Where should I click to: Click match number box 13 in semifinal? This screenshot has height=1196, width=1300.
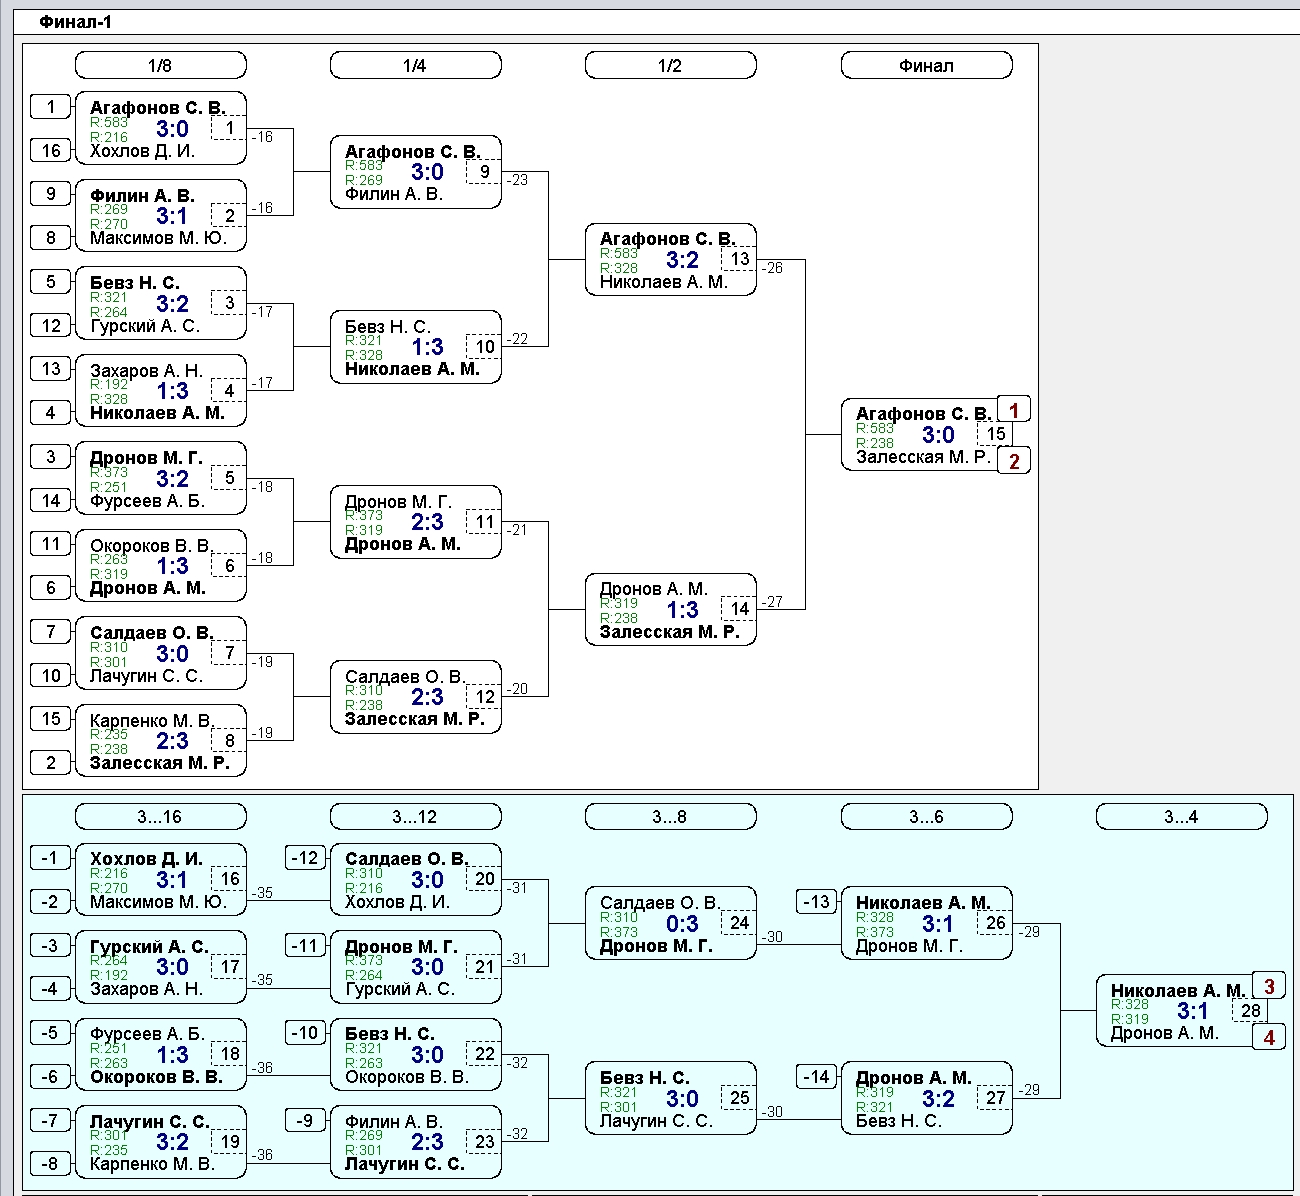click(739, 259)
